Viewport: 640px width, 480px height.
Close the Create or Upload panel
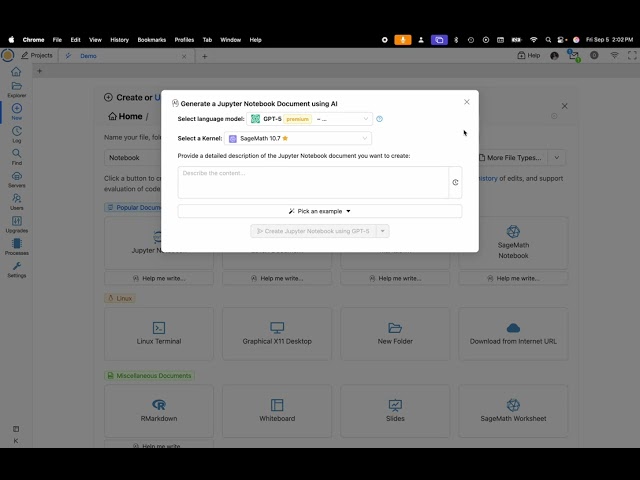(564, 106)
